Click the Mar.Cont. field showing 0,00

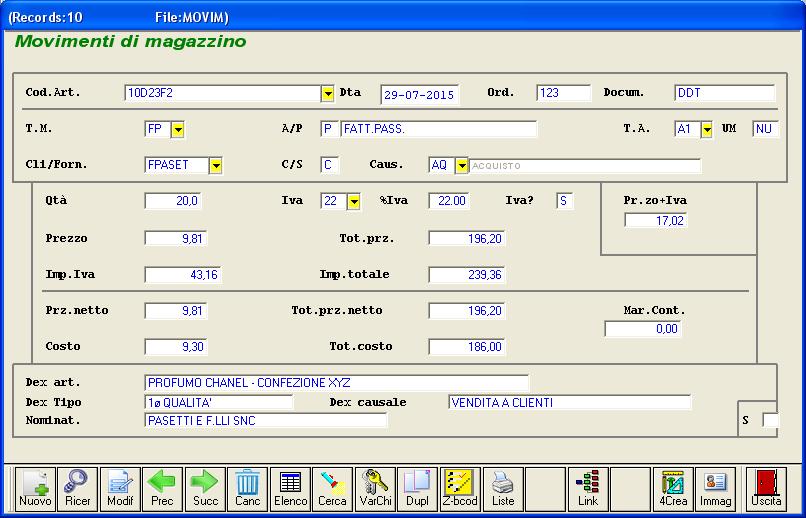[643, 329]
